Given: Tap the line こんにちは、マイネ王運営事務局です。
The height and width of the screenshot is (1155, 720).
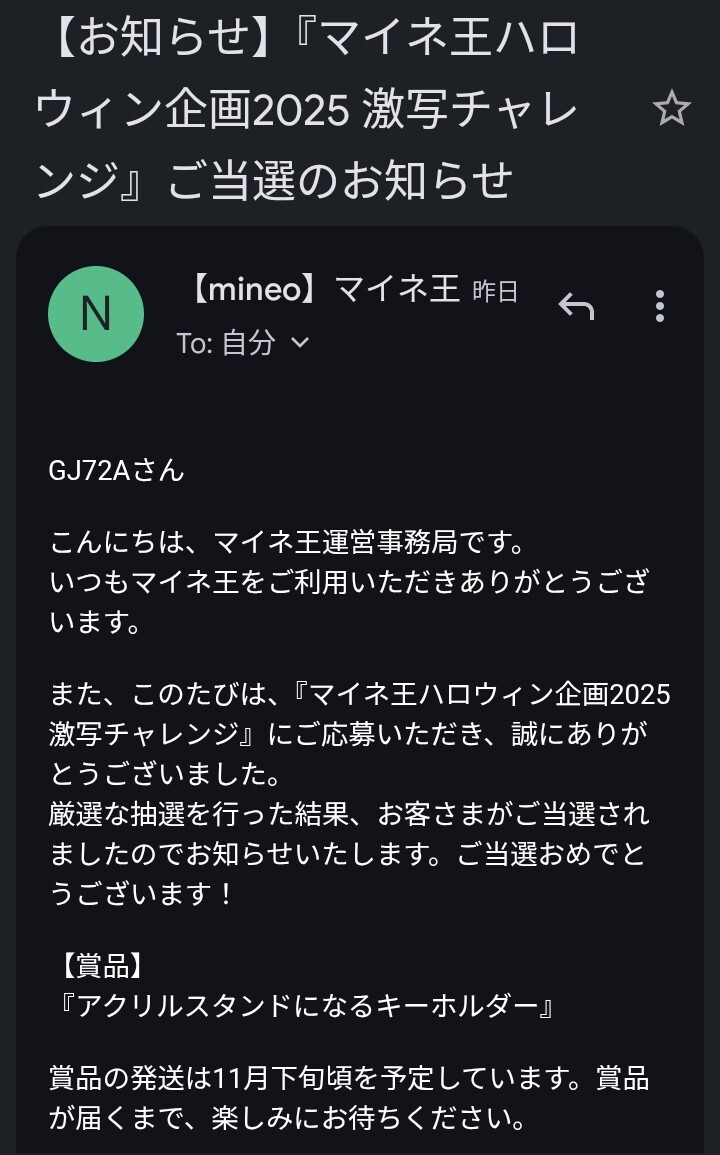Looking at the screenshot, I should 288,545.
